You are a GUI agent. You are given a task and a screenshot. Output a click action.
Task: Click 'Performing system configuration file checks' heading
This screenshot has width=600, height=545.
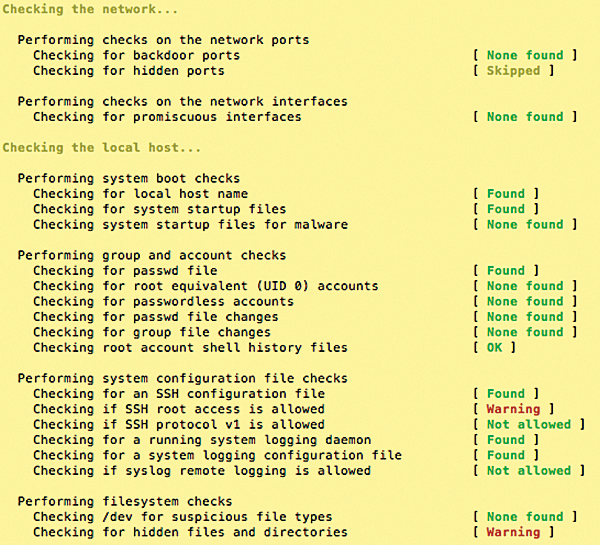pyautogui.click(x=183, y=379)
